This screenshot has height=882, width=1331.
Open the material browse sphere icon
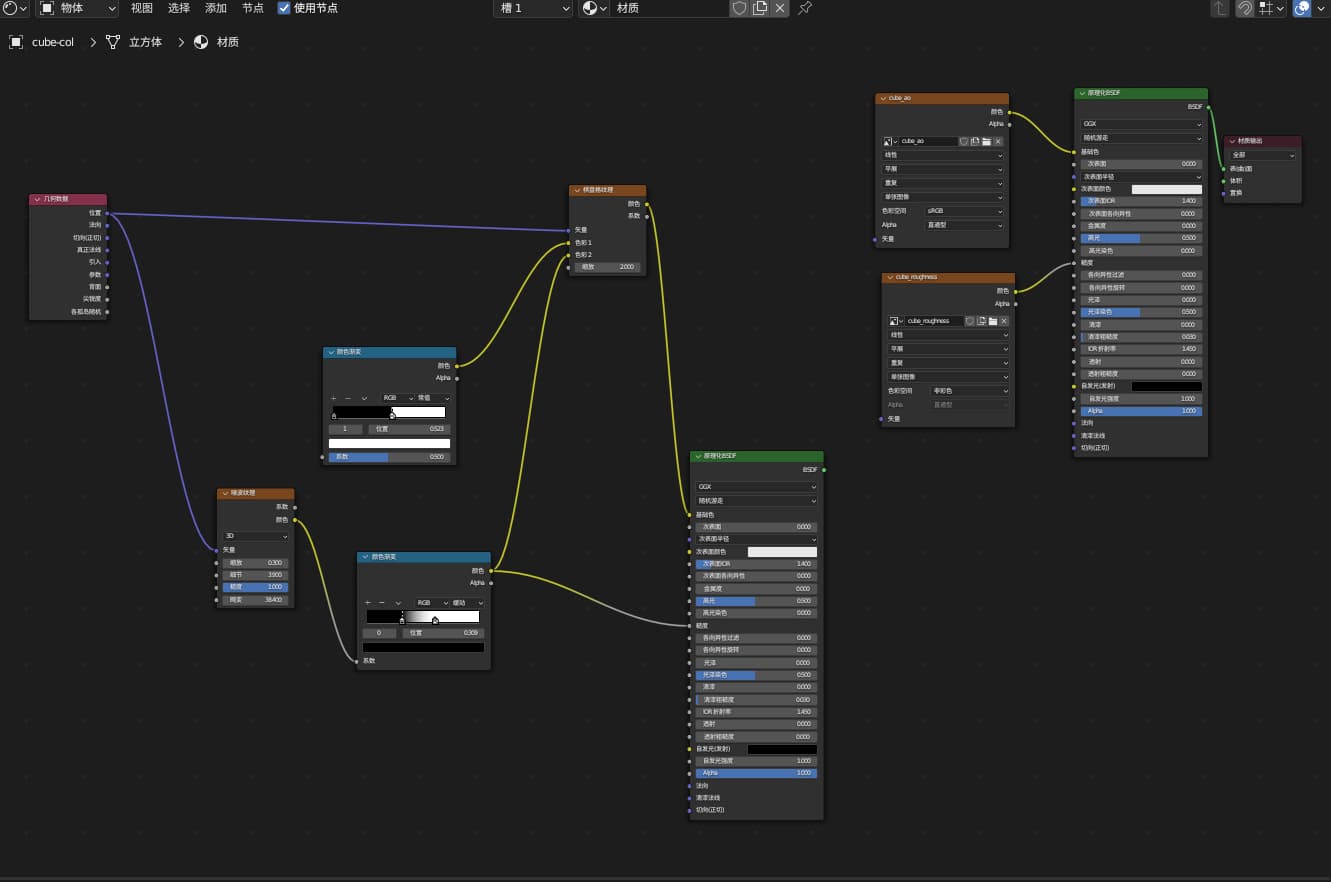[591, 8]
